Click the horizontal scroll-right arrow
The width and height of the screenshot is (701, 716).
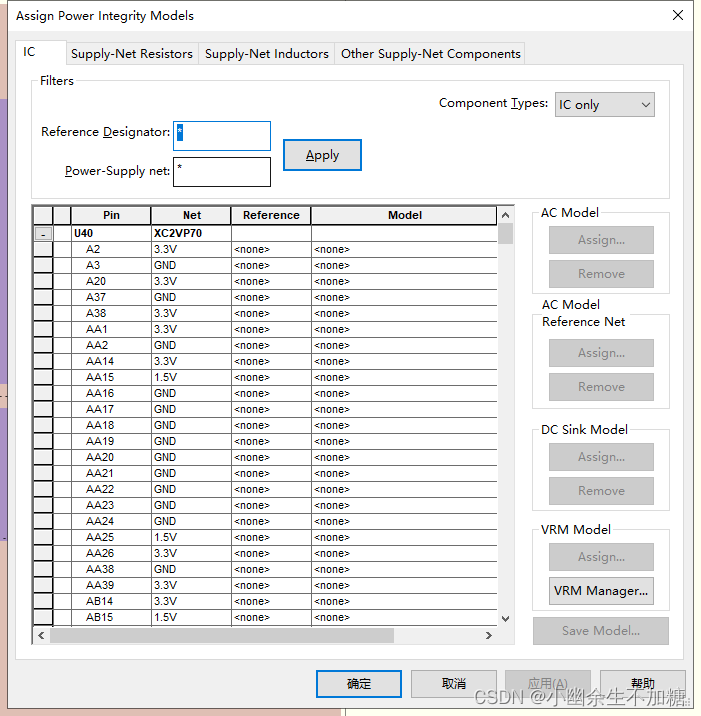tap(489, 635)
